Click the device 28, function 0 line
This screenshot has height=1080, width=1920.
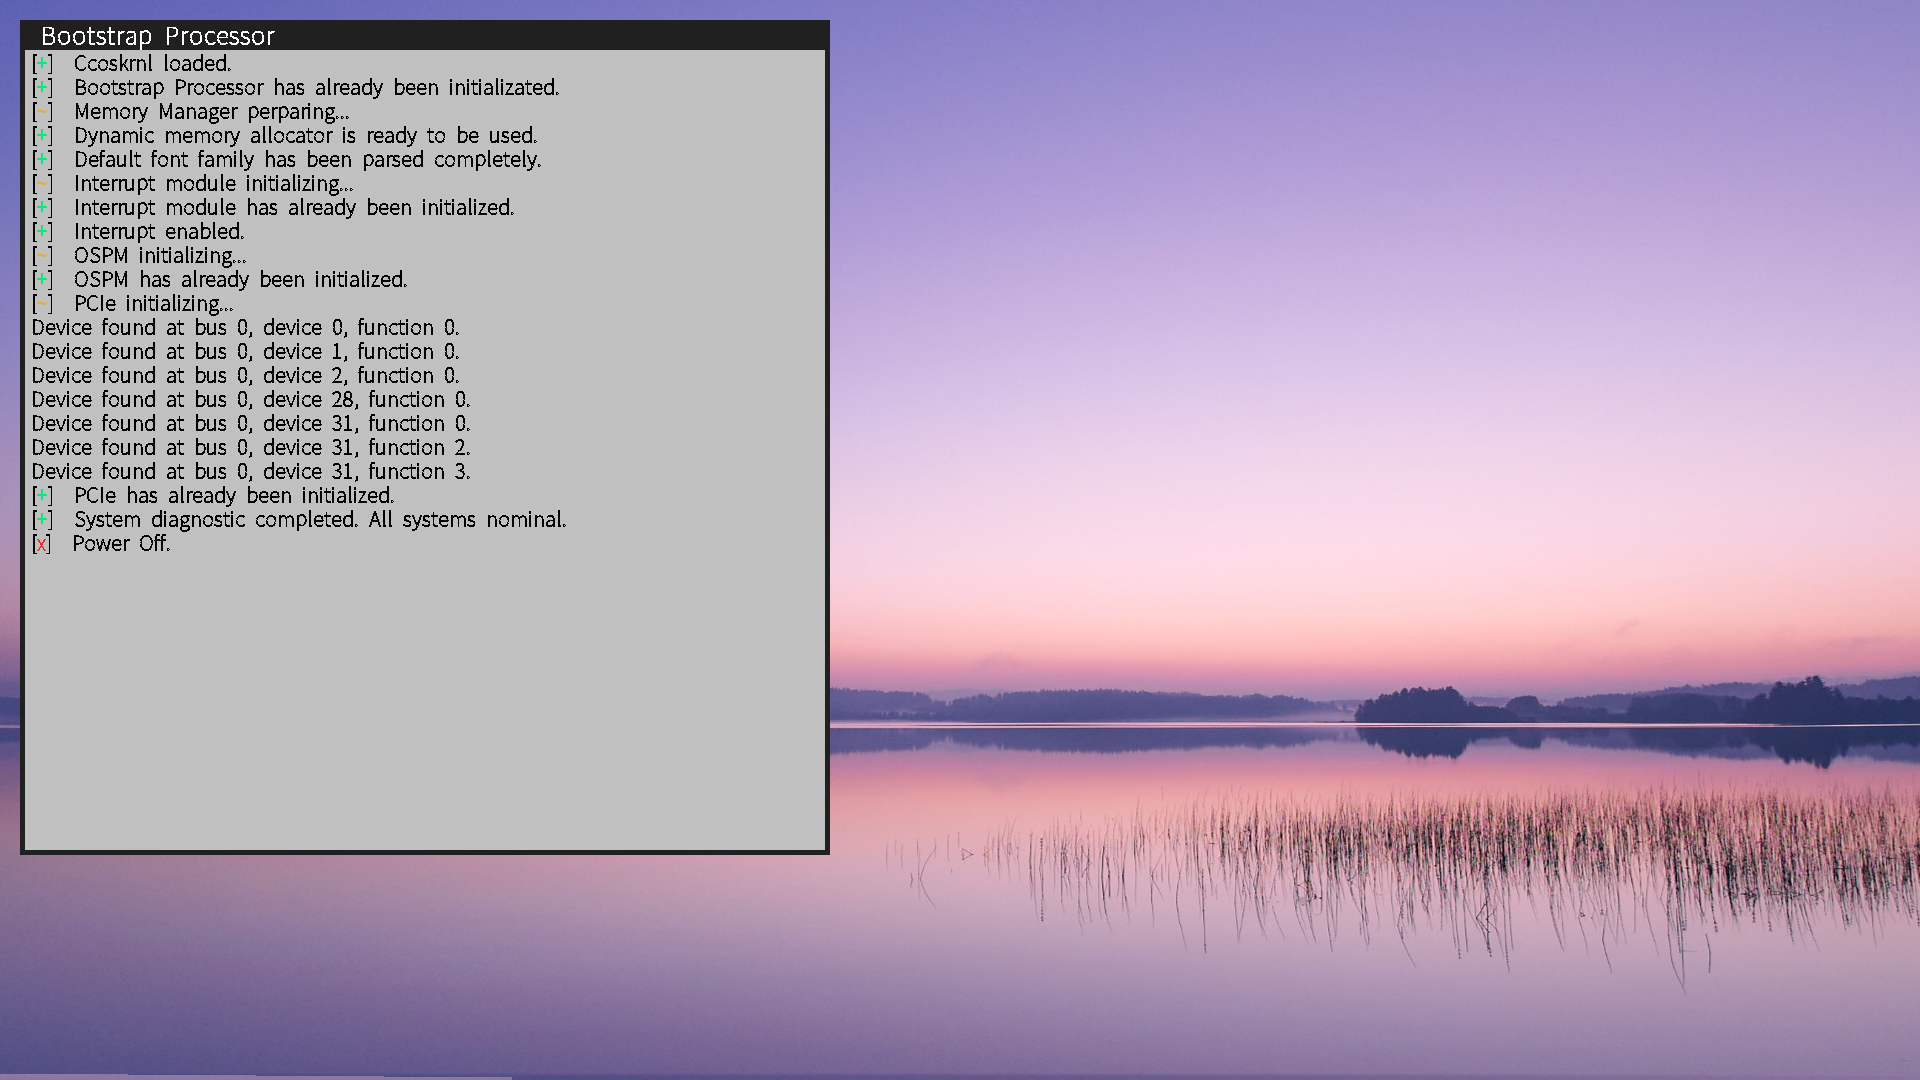tap(250, 400)
